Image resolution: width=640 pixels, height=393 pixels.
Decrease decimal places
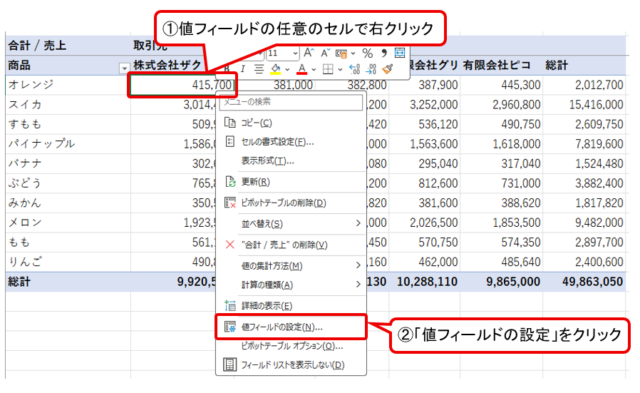[371, 69]
